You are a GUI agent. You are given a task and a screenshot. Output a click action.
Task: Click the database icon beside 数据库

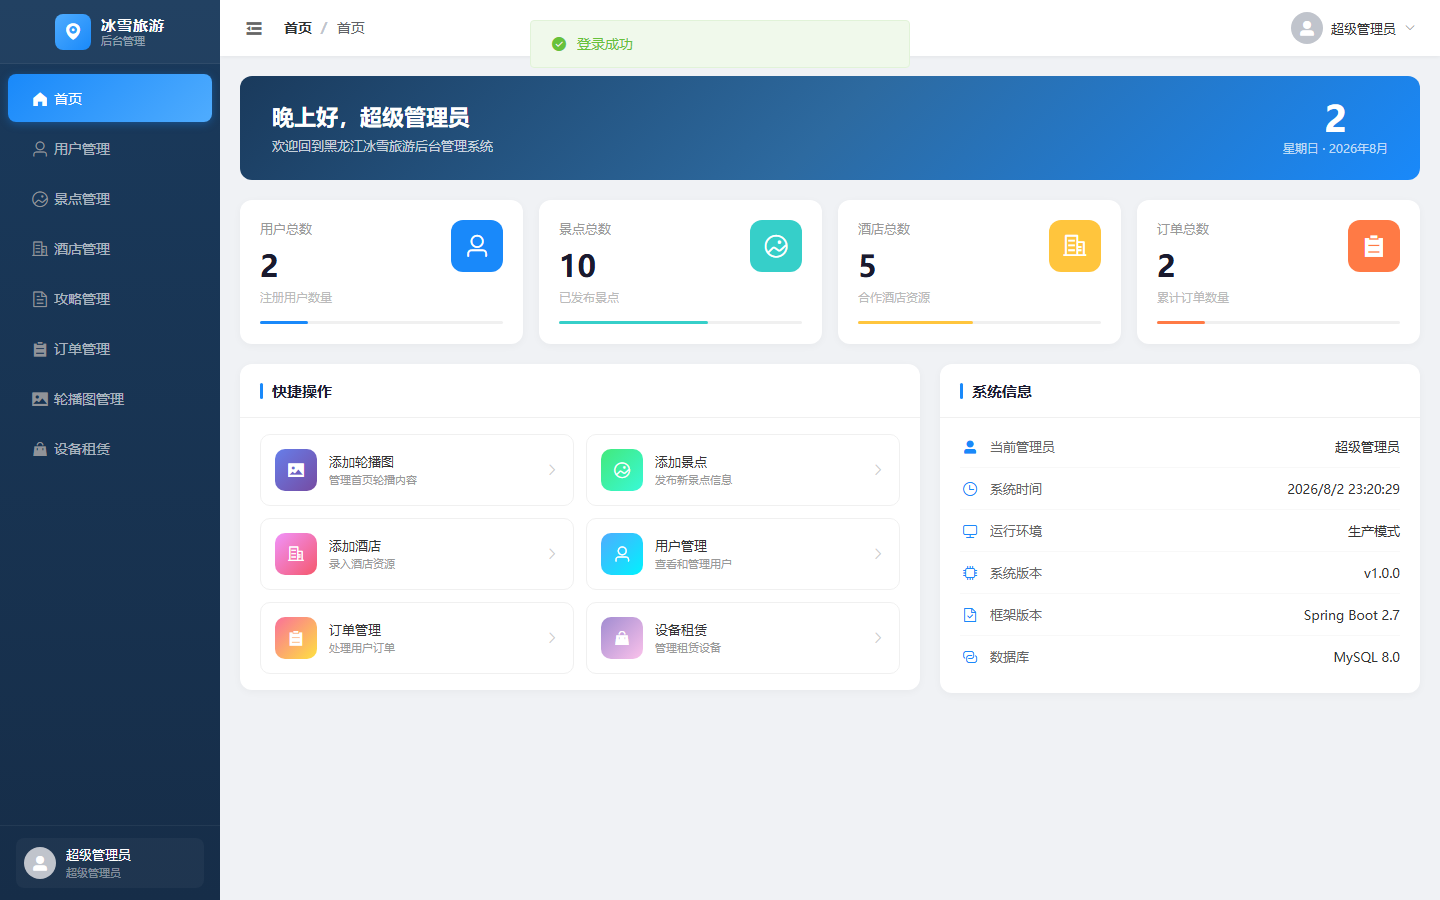[970, 657]
